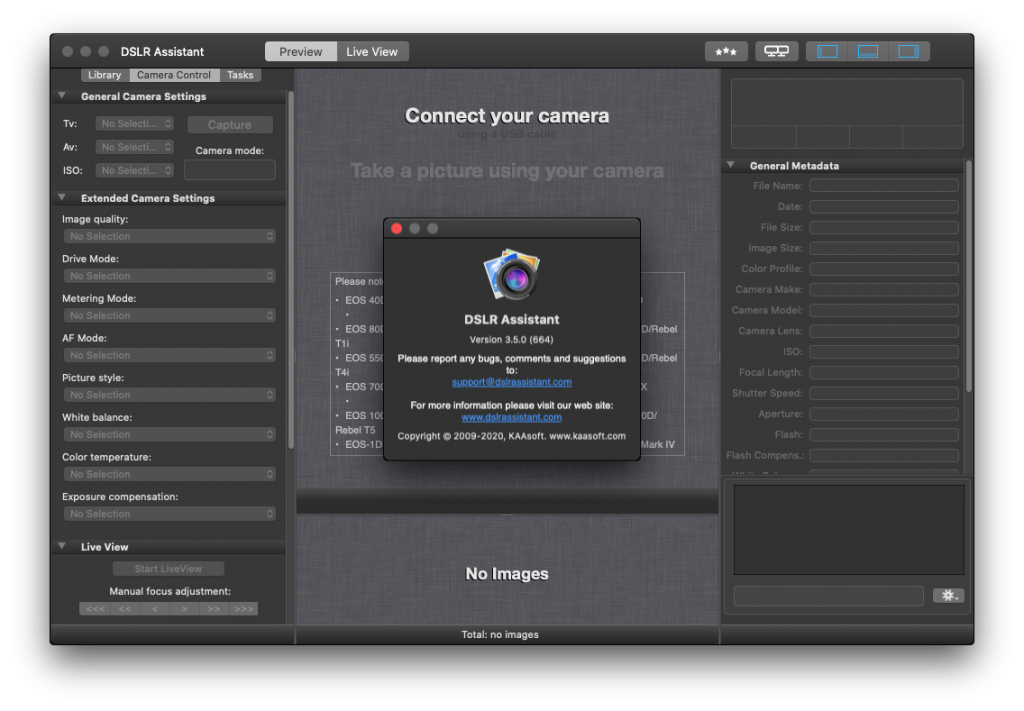1024x711 pixels.
Task: Click the >>> large focus step forward button
Action: 244,608
